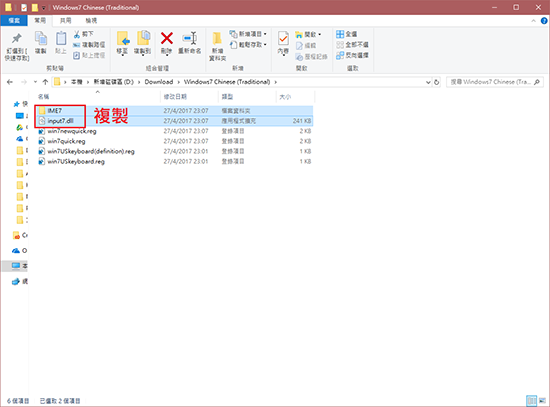Open the View ribbon tab
This screenshot has height=407, width=550.
click(91, 21)
